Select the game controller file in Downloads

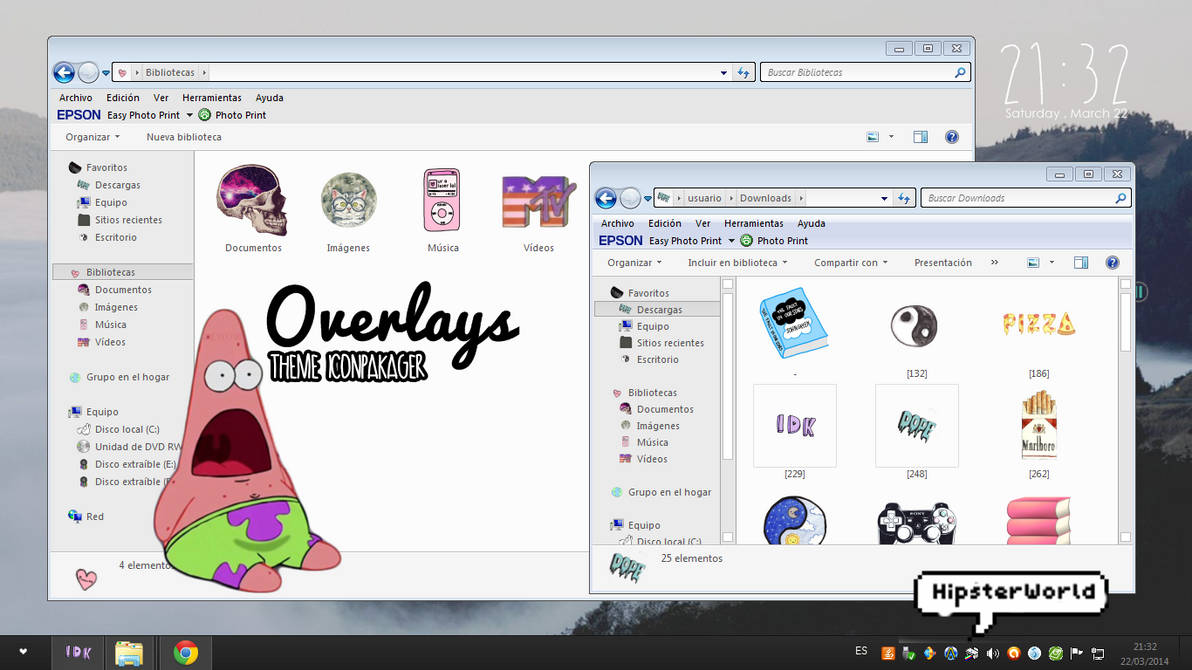[x=916, y=523]
